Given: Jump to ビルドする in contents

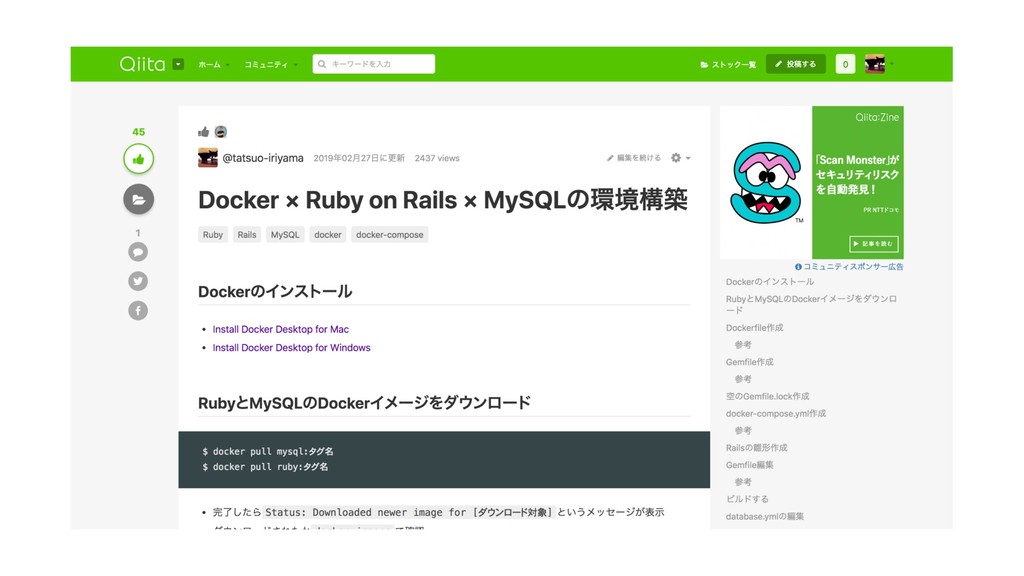Looking at the screenshot, I should tap(747, 499).
